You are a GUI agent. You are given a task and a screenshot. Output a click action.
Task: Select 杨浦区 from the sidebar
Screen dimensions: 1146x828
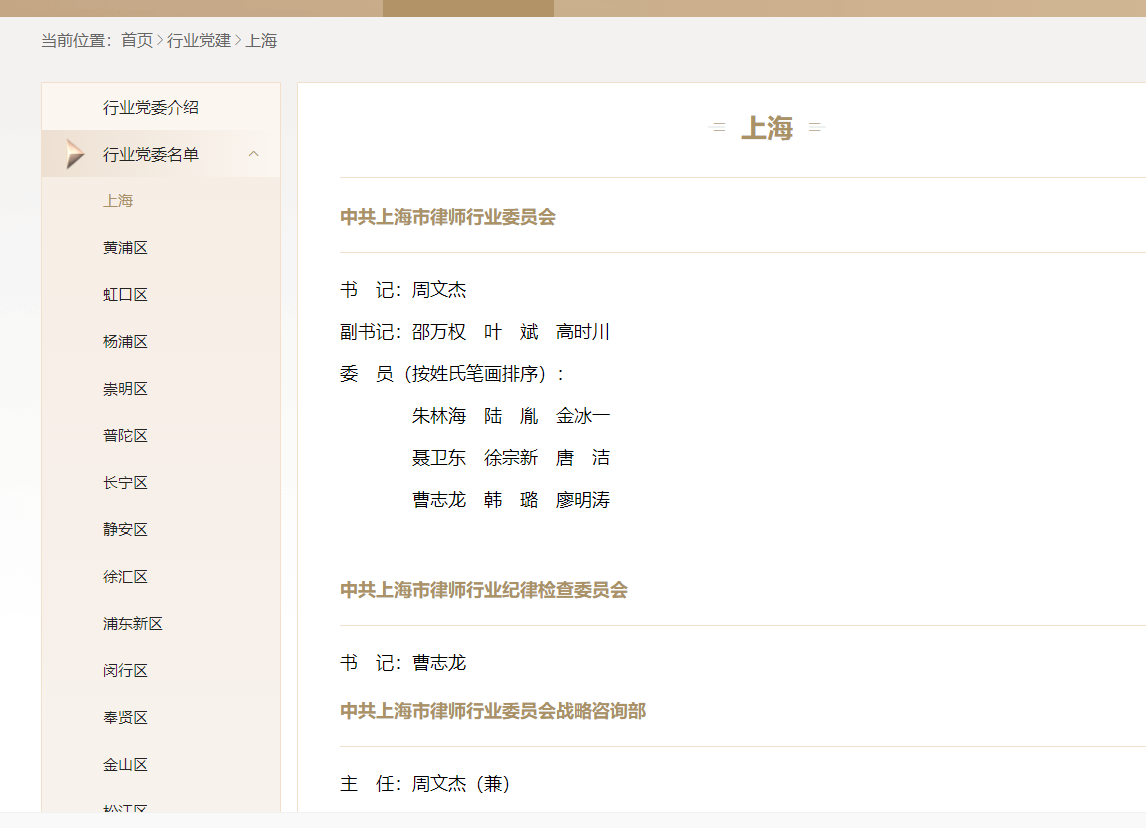[x=125, y=341]
